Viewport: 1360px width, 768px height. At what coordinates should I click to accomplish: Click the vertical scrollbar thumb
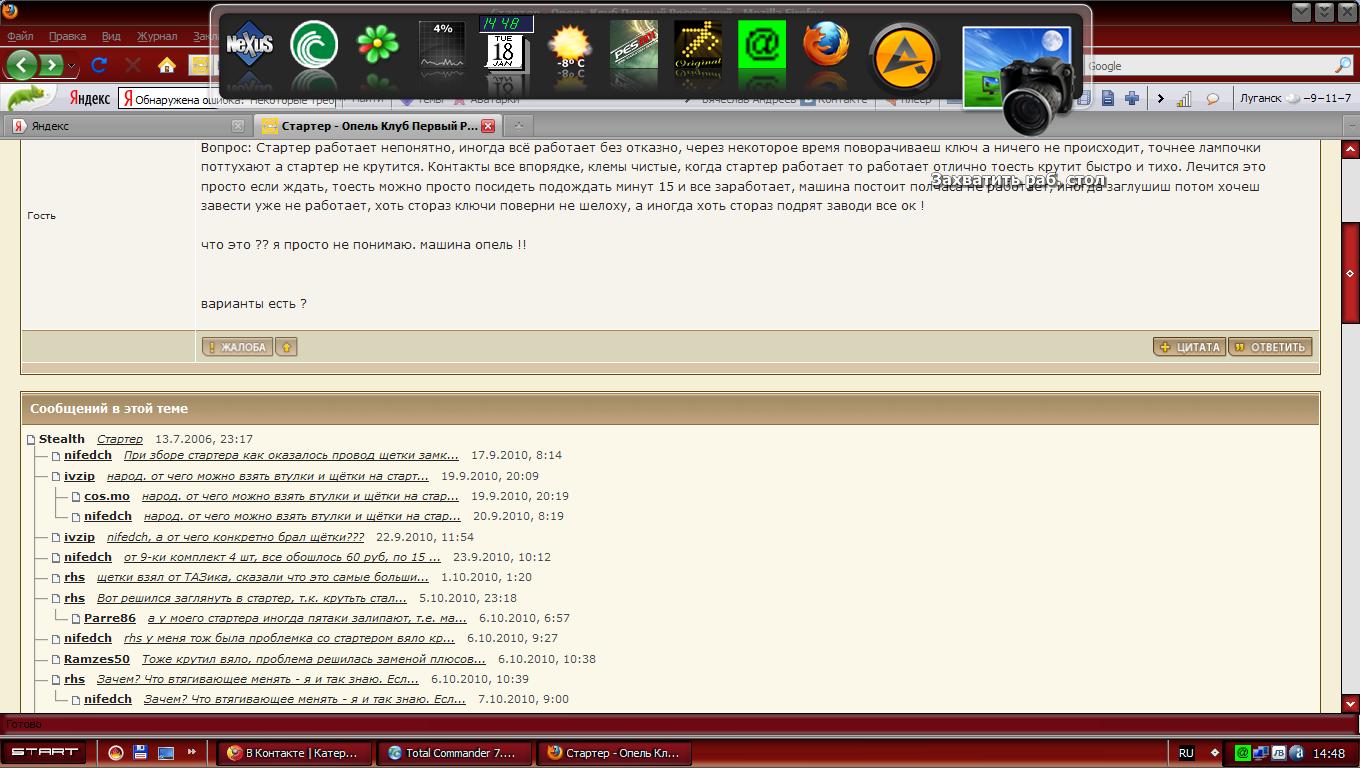click(x=1350, y=273)
